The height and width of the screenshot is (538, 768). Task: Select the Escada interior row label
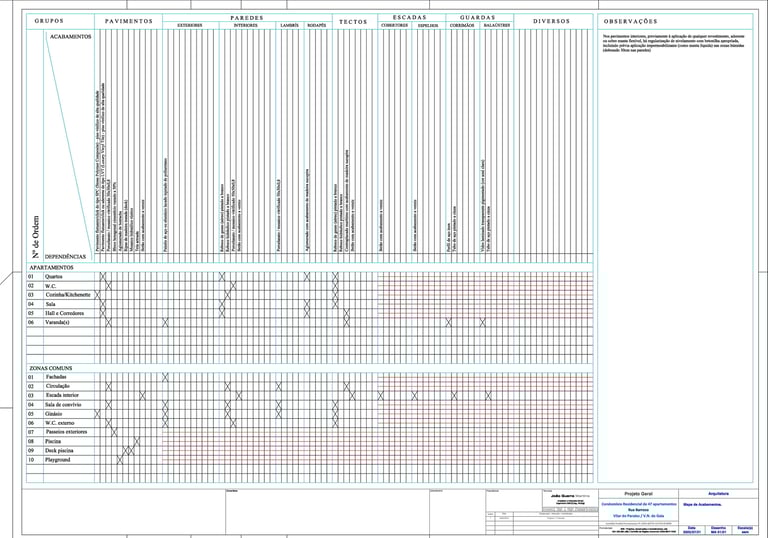pyautogui.click(x=62, y=395)
